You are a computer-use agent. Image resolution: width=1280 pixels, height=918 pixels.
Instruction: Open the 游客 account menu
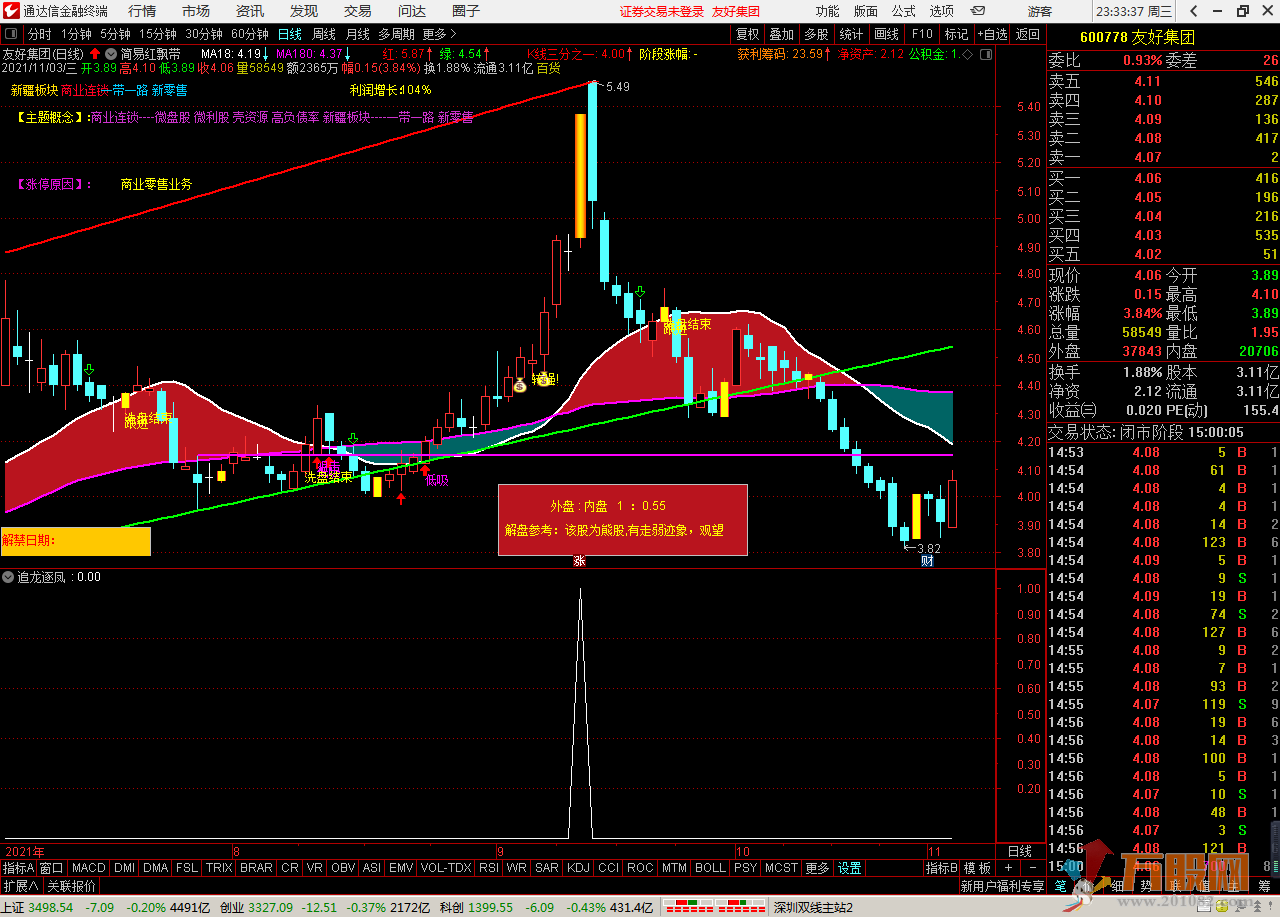(x=1039, y=11)
